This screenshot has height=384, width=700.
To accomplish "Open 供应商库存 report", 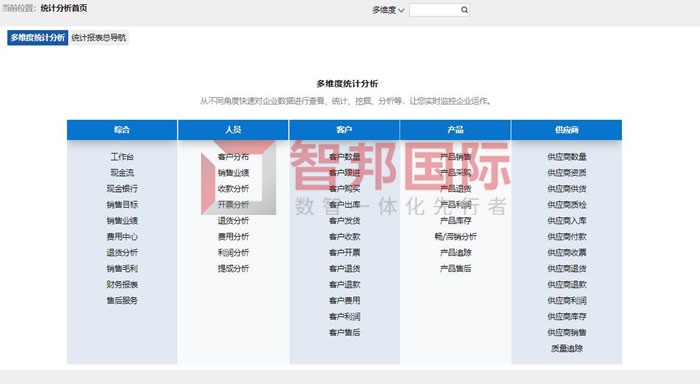I will click(x=567, y=317).
